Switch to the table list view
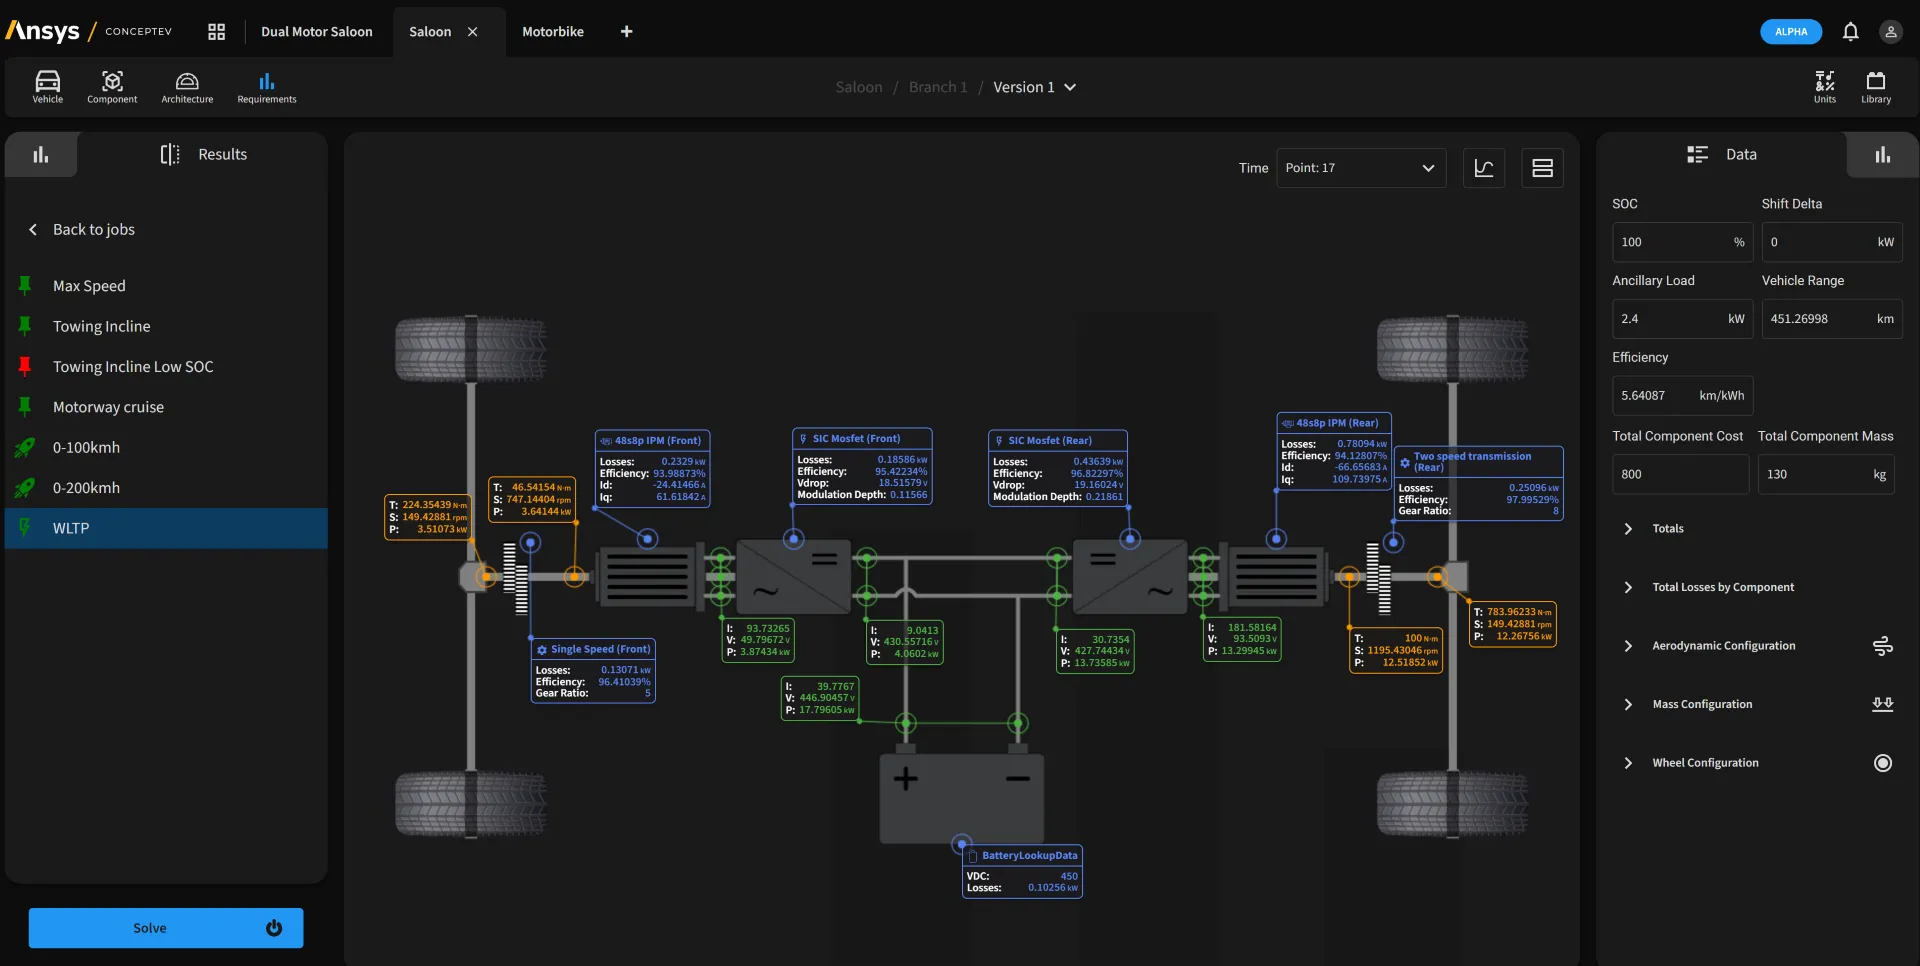Image resolution: width=1920 pixels, height=966 pixels. (1542, 168)
